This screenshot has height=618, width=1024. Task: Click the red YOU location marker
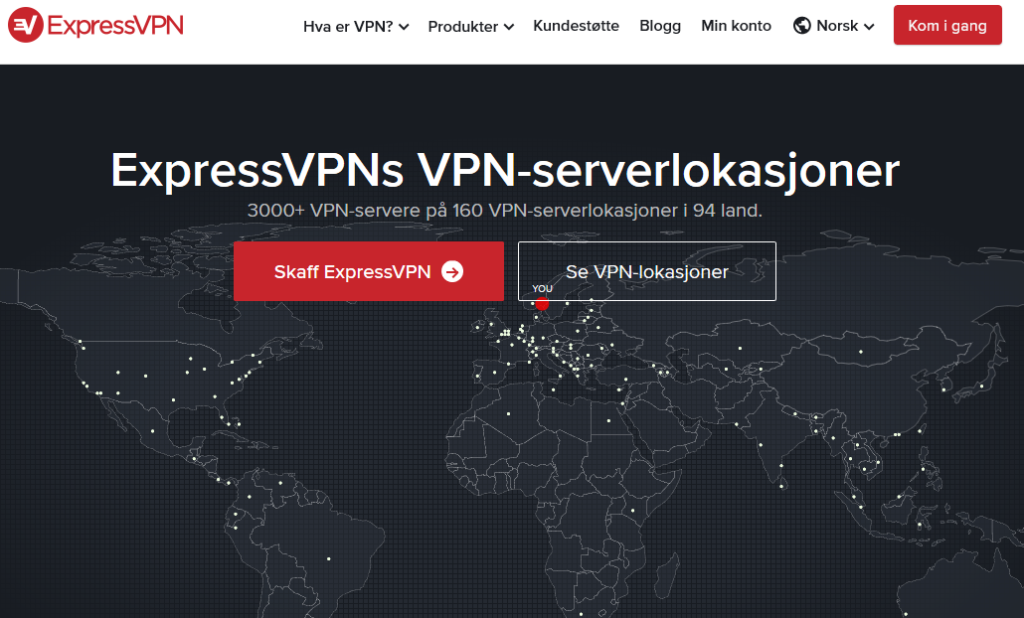542,303
